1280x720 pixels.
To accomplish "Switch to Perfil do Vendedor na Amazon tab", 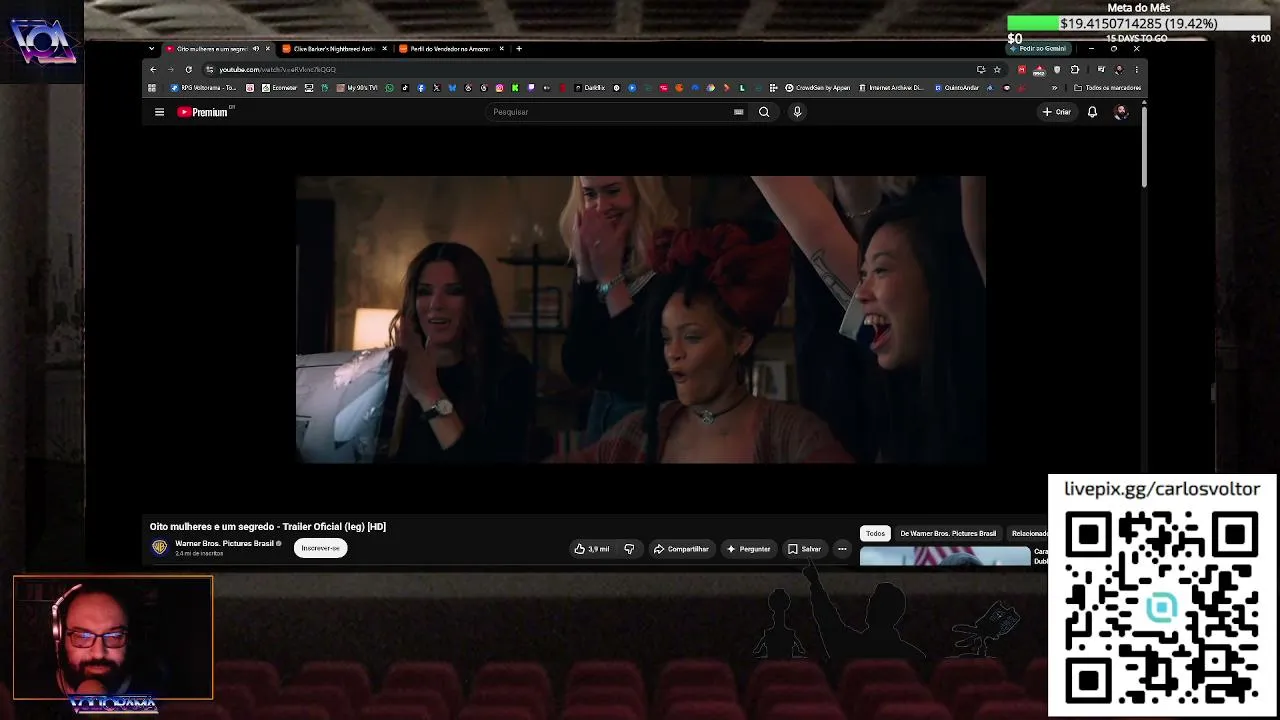I will click(450, 48).
